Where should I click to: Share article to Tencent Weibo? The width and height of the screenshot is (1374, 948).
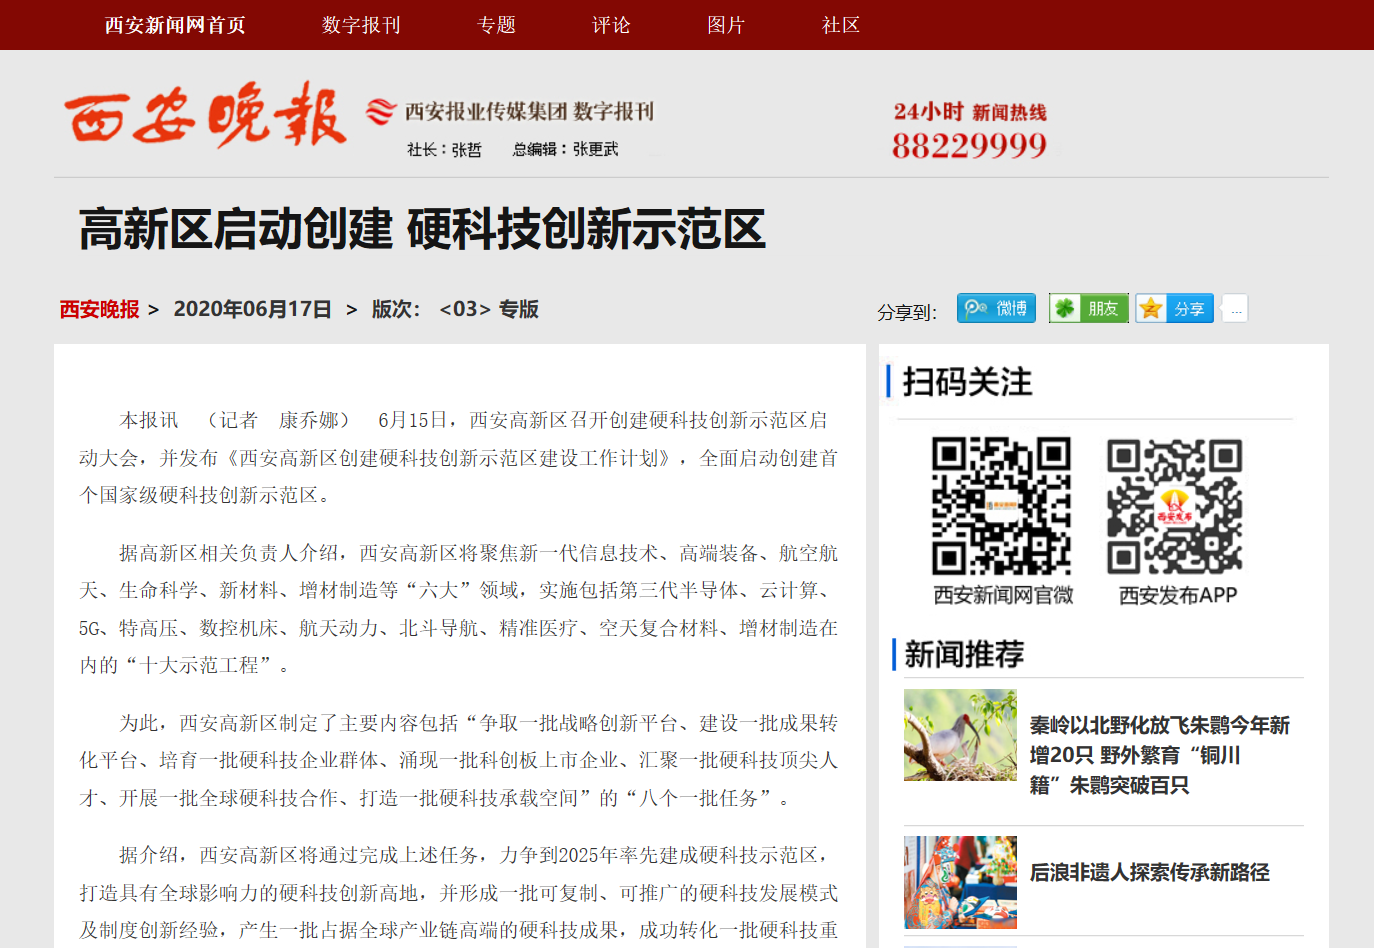coord(995,308)
